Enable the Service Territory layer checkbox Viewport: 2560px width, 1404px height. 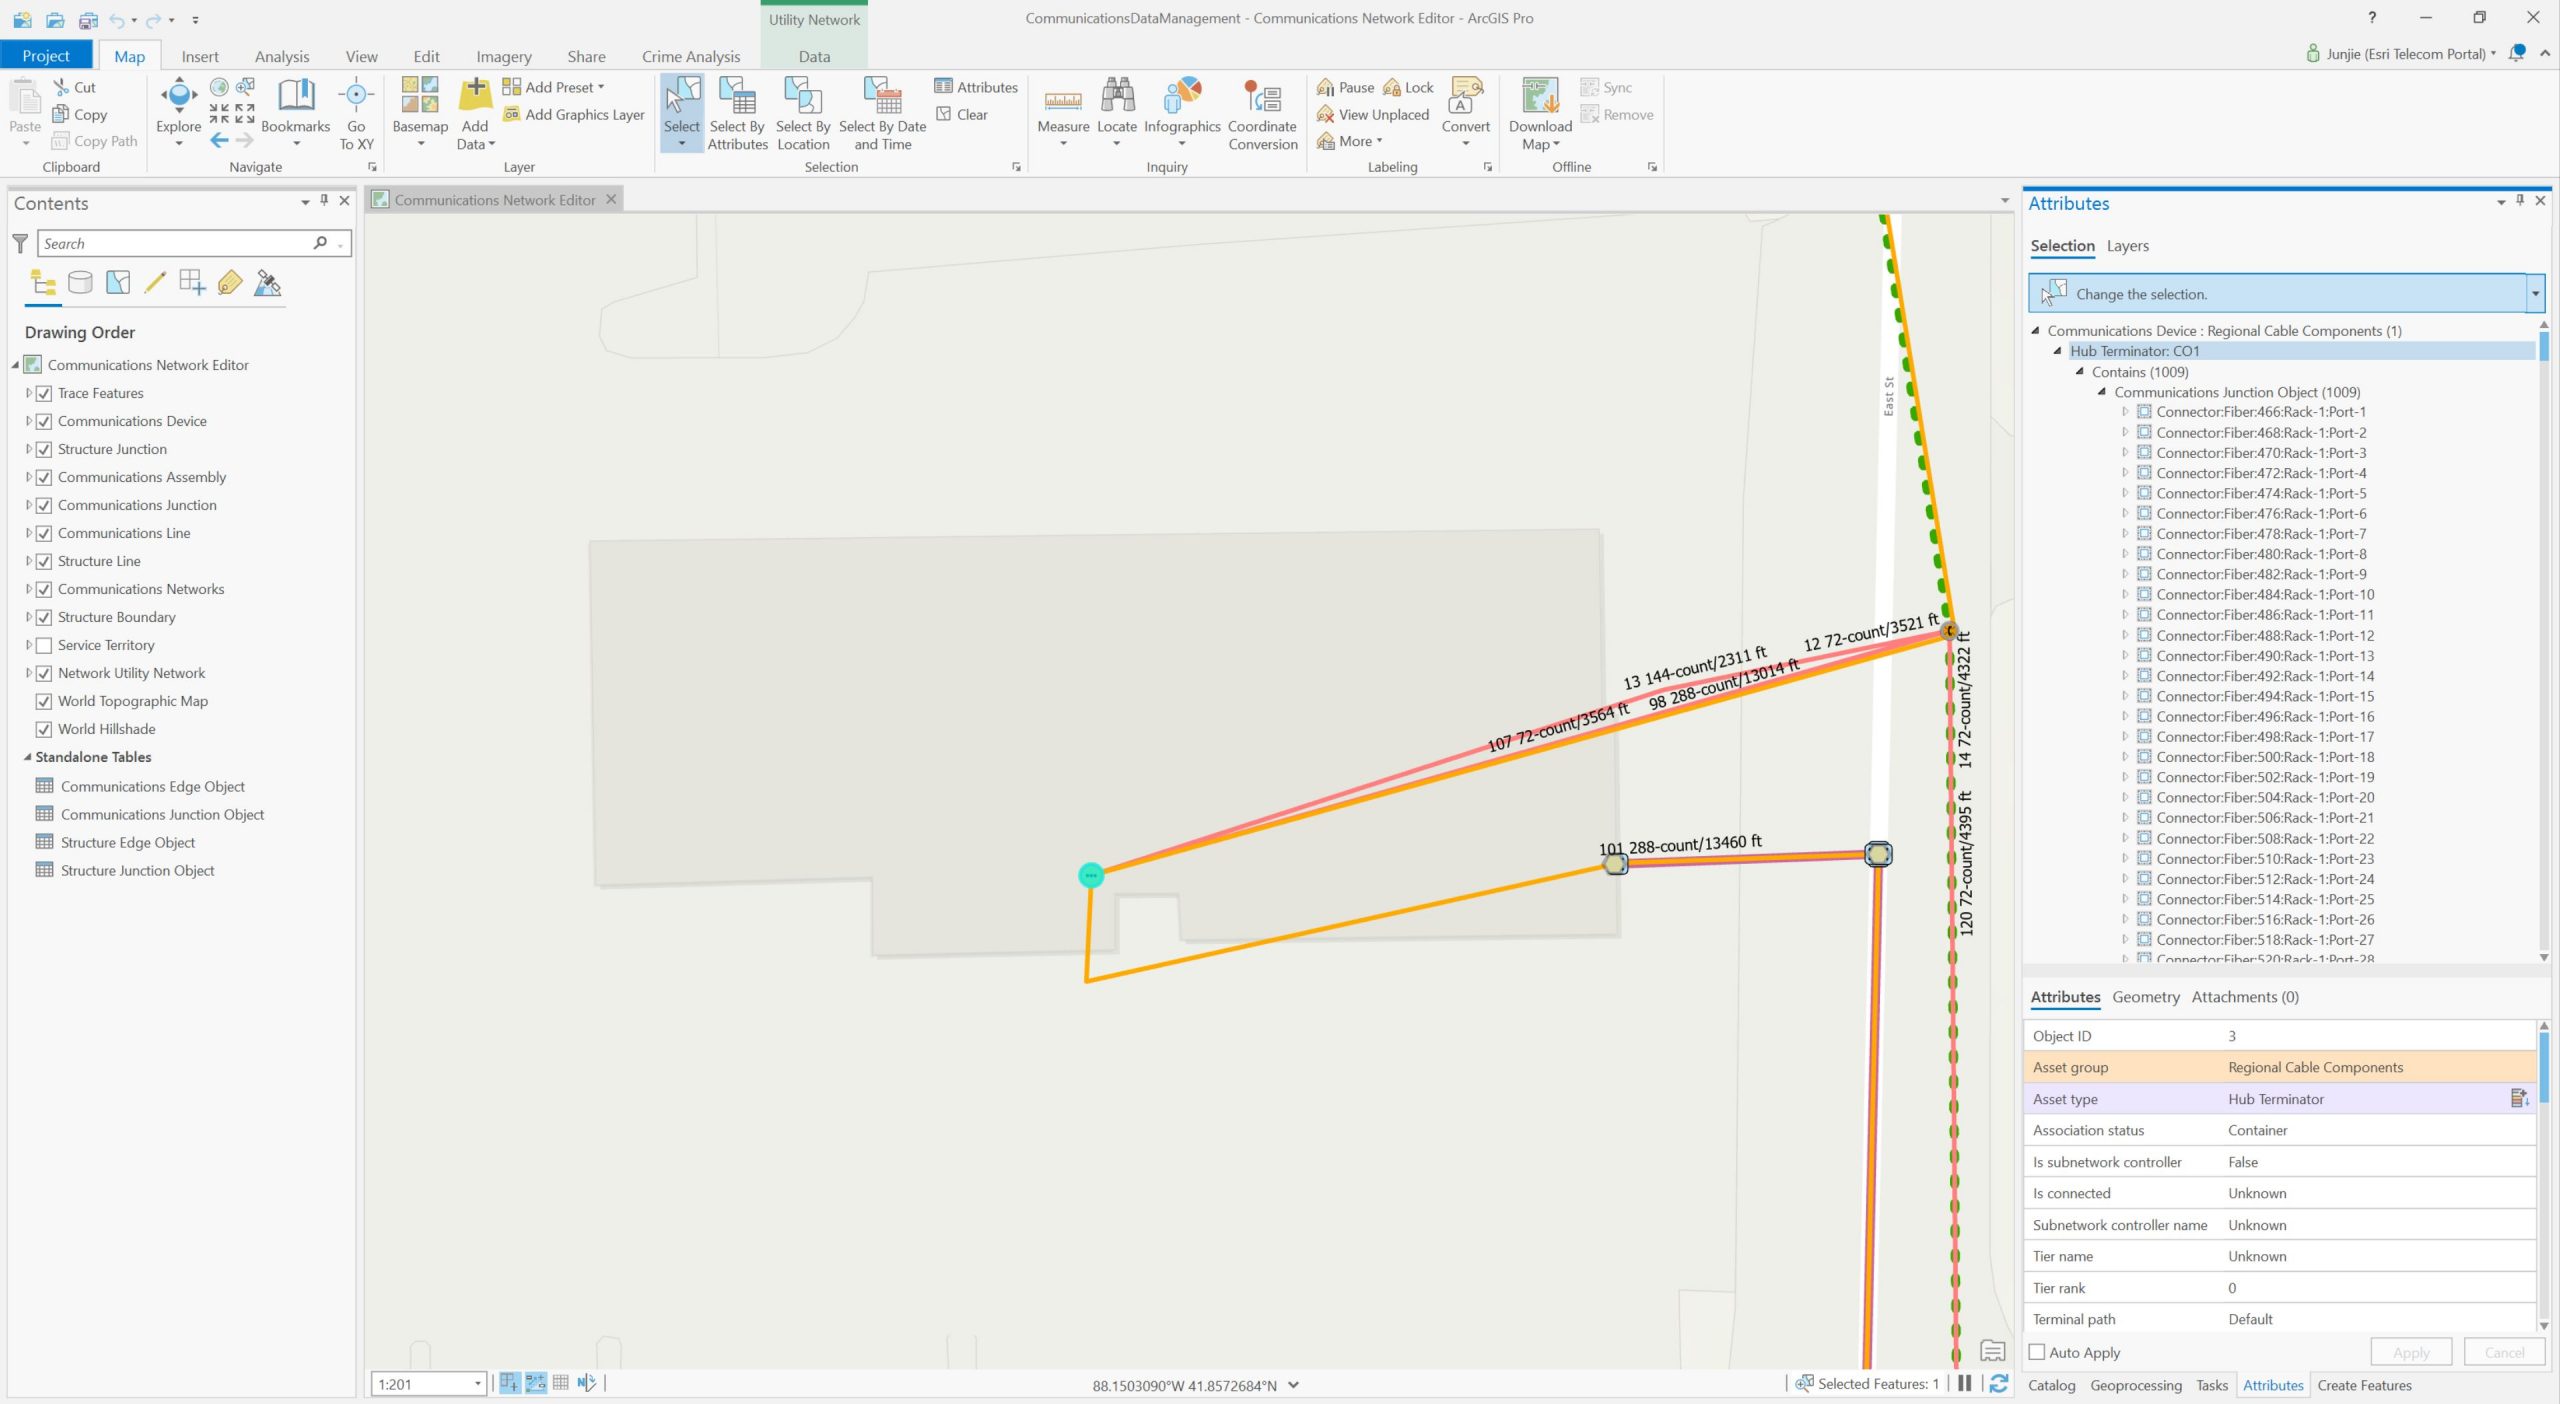pyautogui.click(x=44, y=645)
